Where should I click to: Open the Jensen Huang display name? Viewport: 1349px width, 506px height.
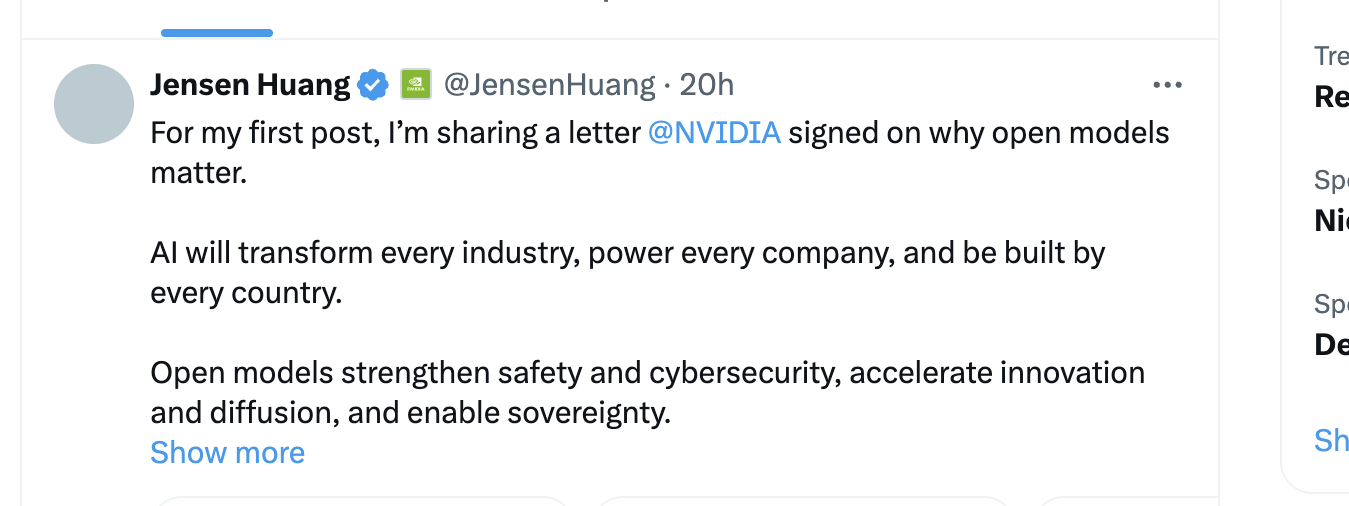click(x=250, y=85)
